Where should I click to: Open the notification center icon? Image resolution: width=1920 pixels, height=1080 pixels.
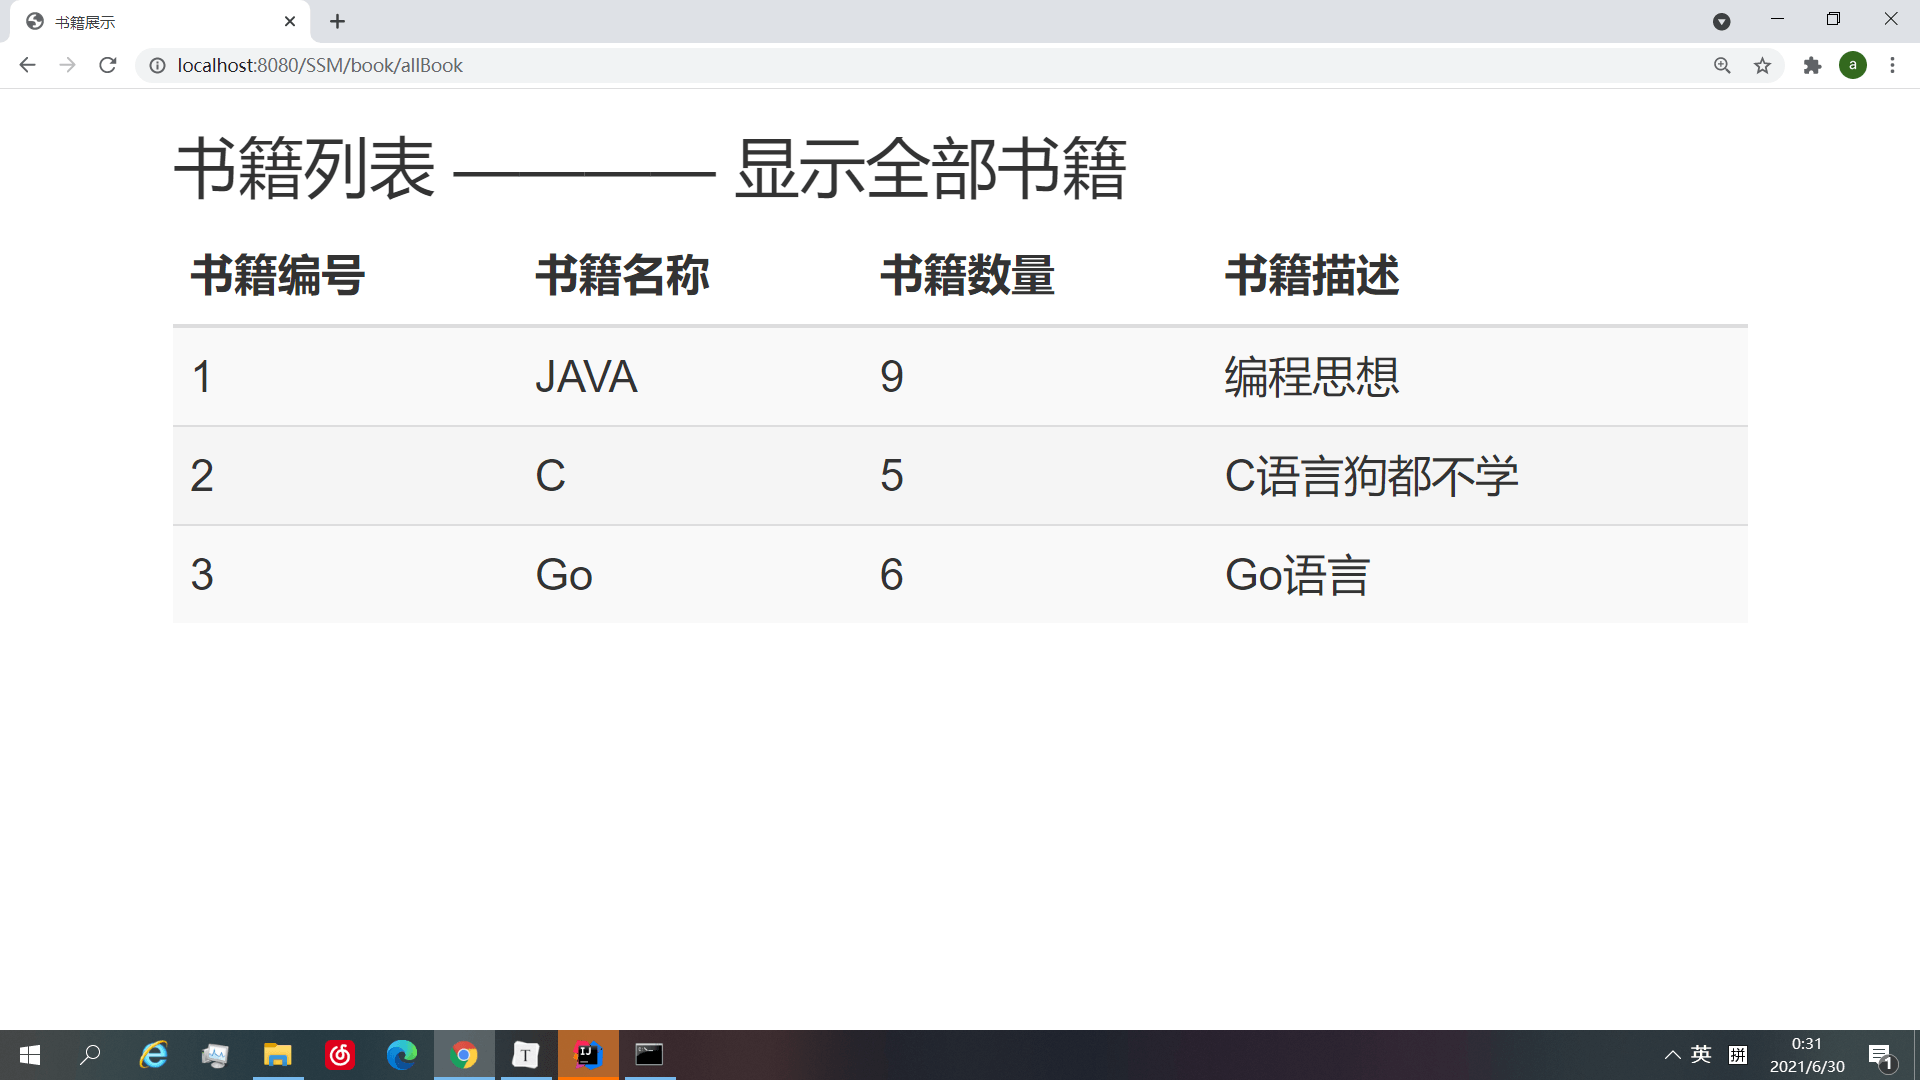pyautogui.click(x=1880, y=1055)
